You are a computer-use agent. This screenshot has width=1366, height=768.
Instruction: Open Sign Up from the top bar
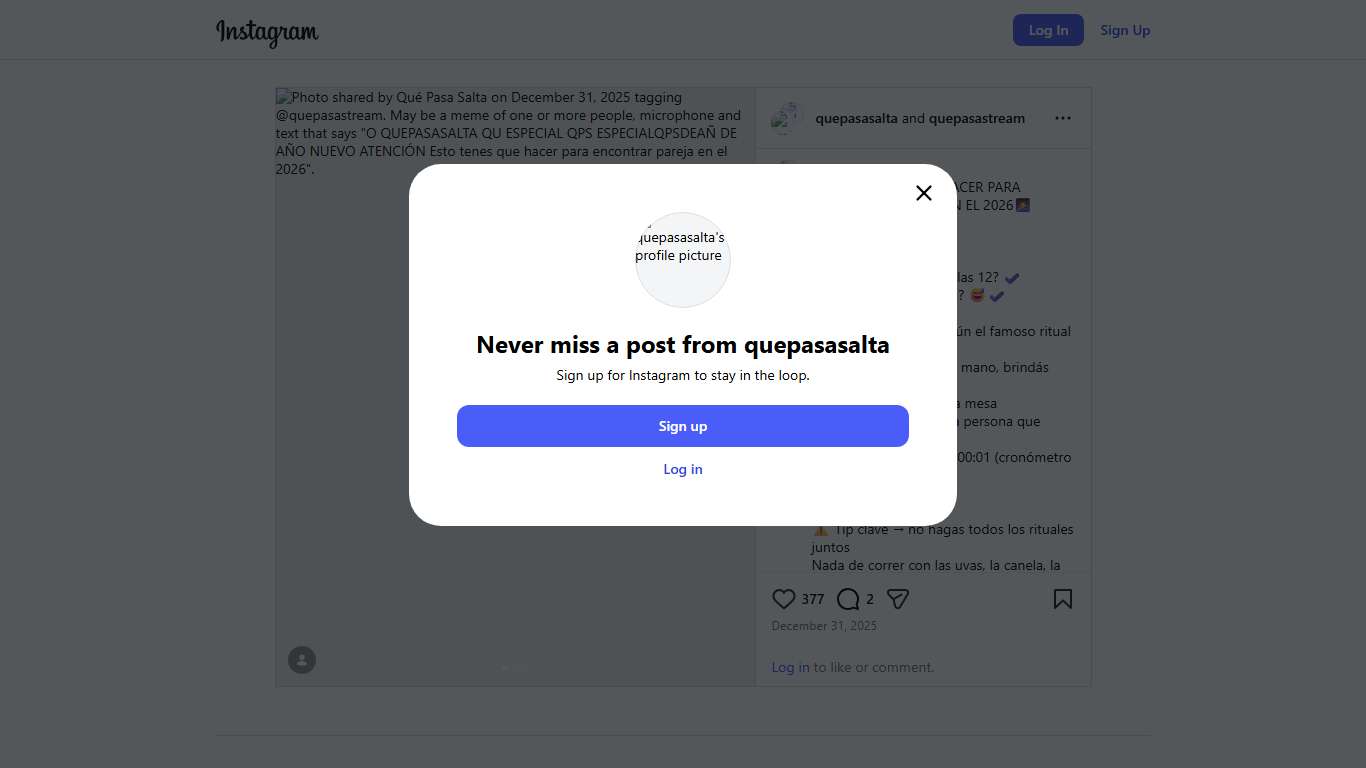[x=1125, y=30]
